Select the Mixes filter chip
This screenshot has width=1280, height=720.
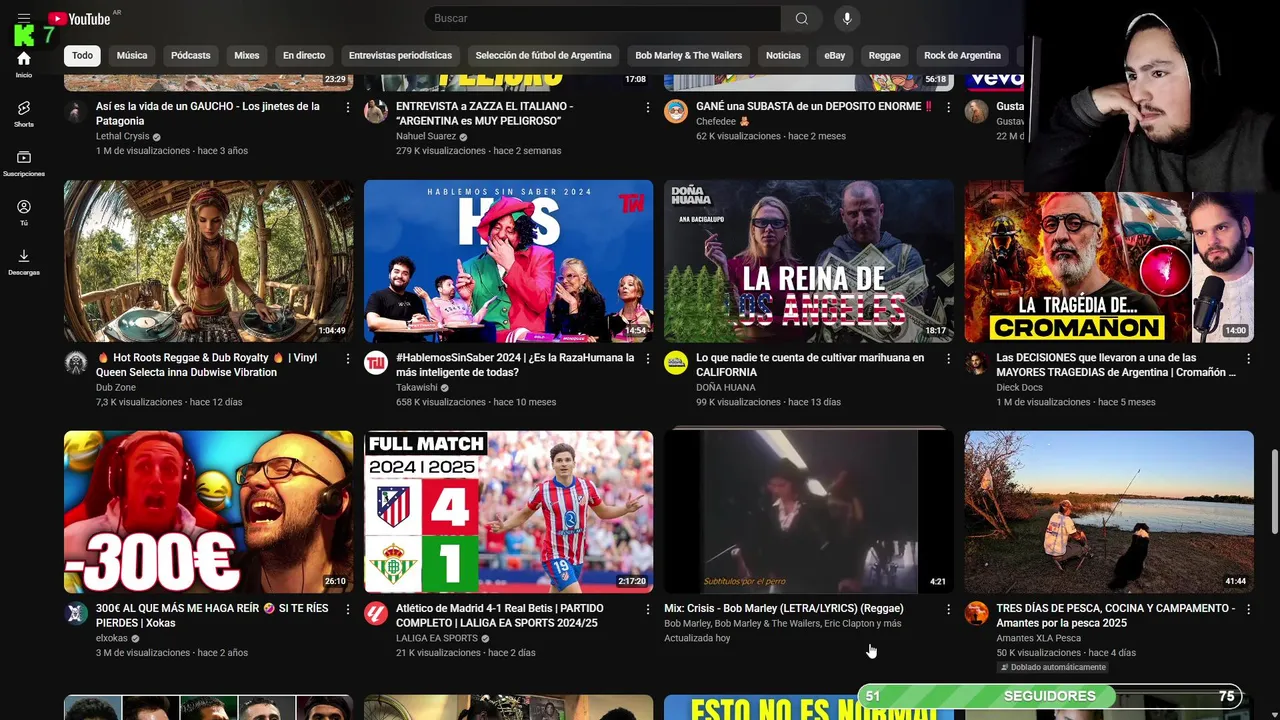point(247,56)
